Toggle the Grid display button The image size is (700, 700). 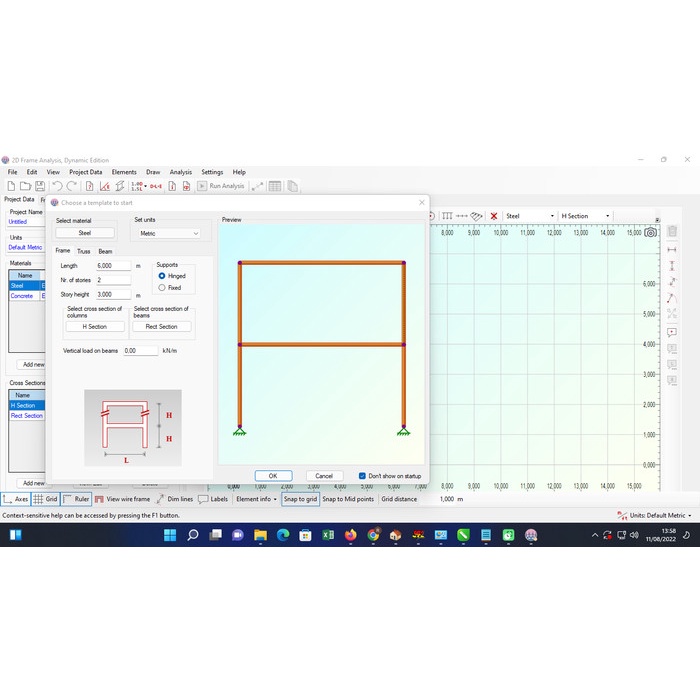click(x=46, y=499)
